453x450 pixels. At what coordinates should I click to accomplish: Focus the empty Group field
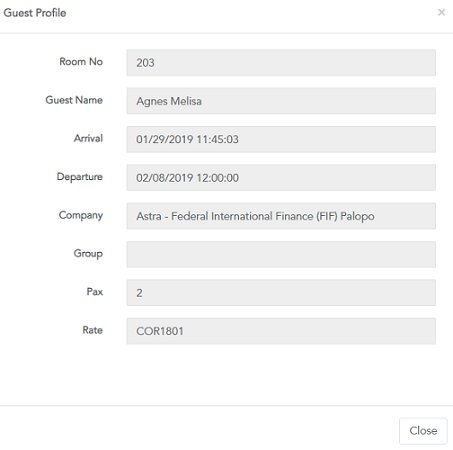pyautogui.click(x=281, y=254)
